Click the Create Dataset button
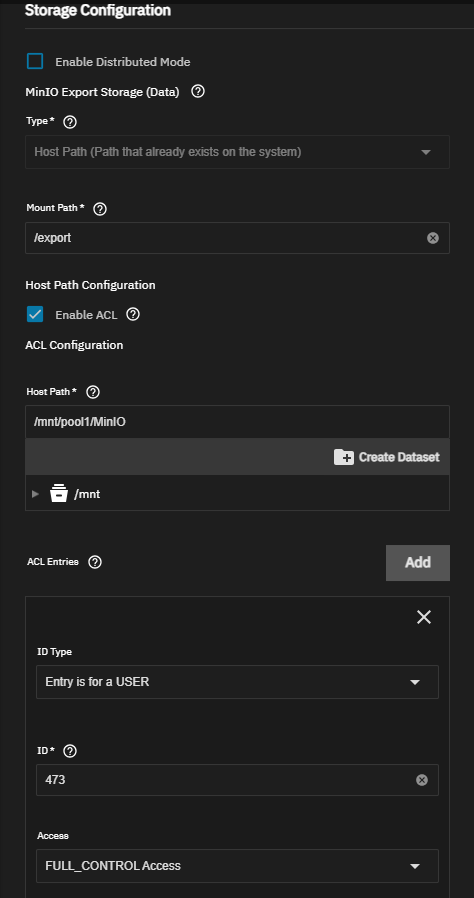Image resolution: width=474 pixels, height=898 pixels. tap(386, 457)
